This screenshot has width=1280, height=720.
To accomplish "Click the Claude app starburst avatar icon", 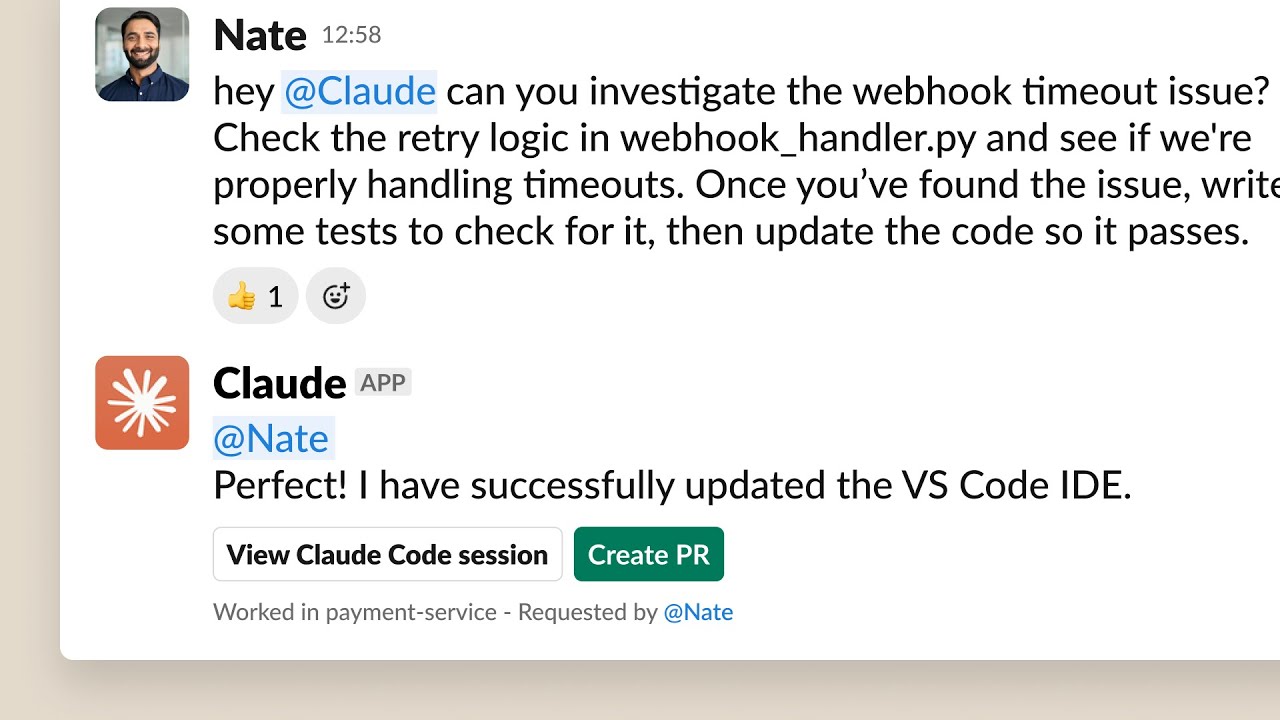I will [141, 402].
